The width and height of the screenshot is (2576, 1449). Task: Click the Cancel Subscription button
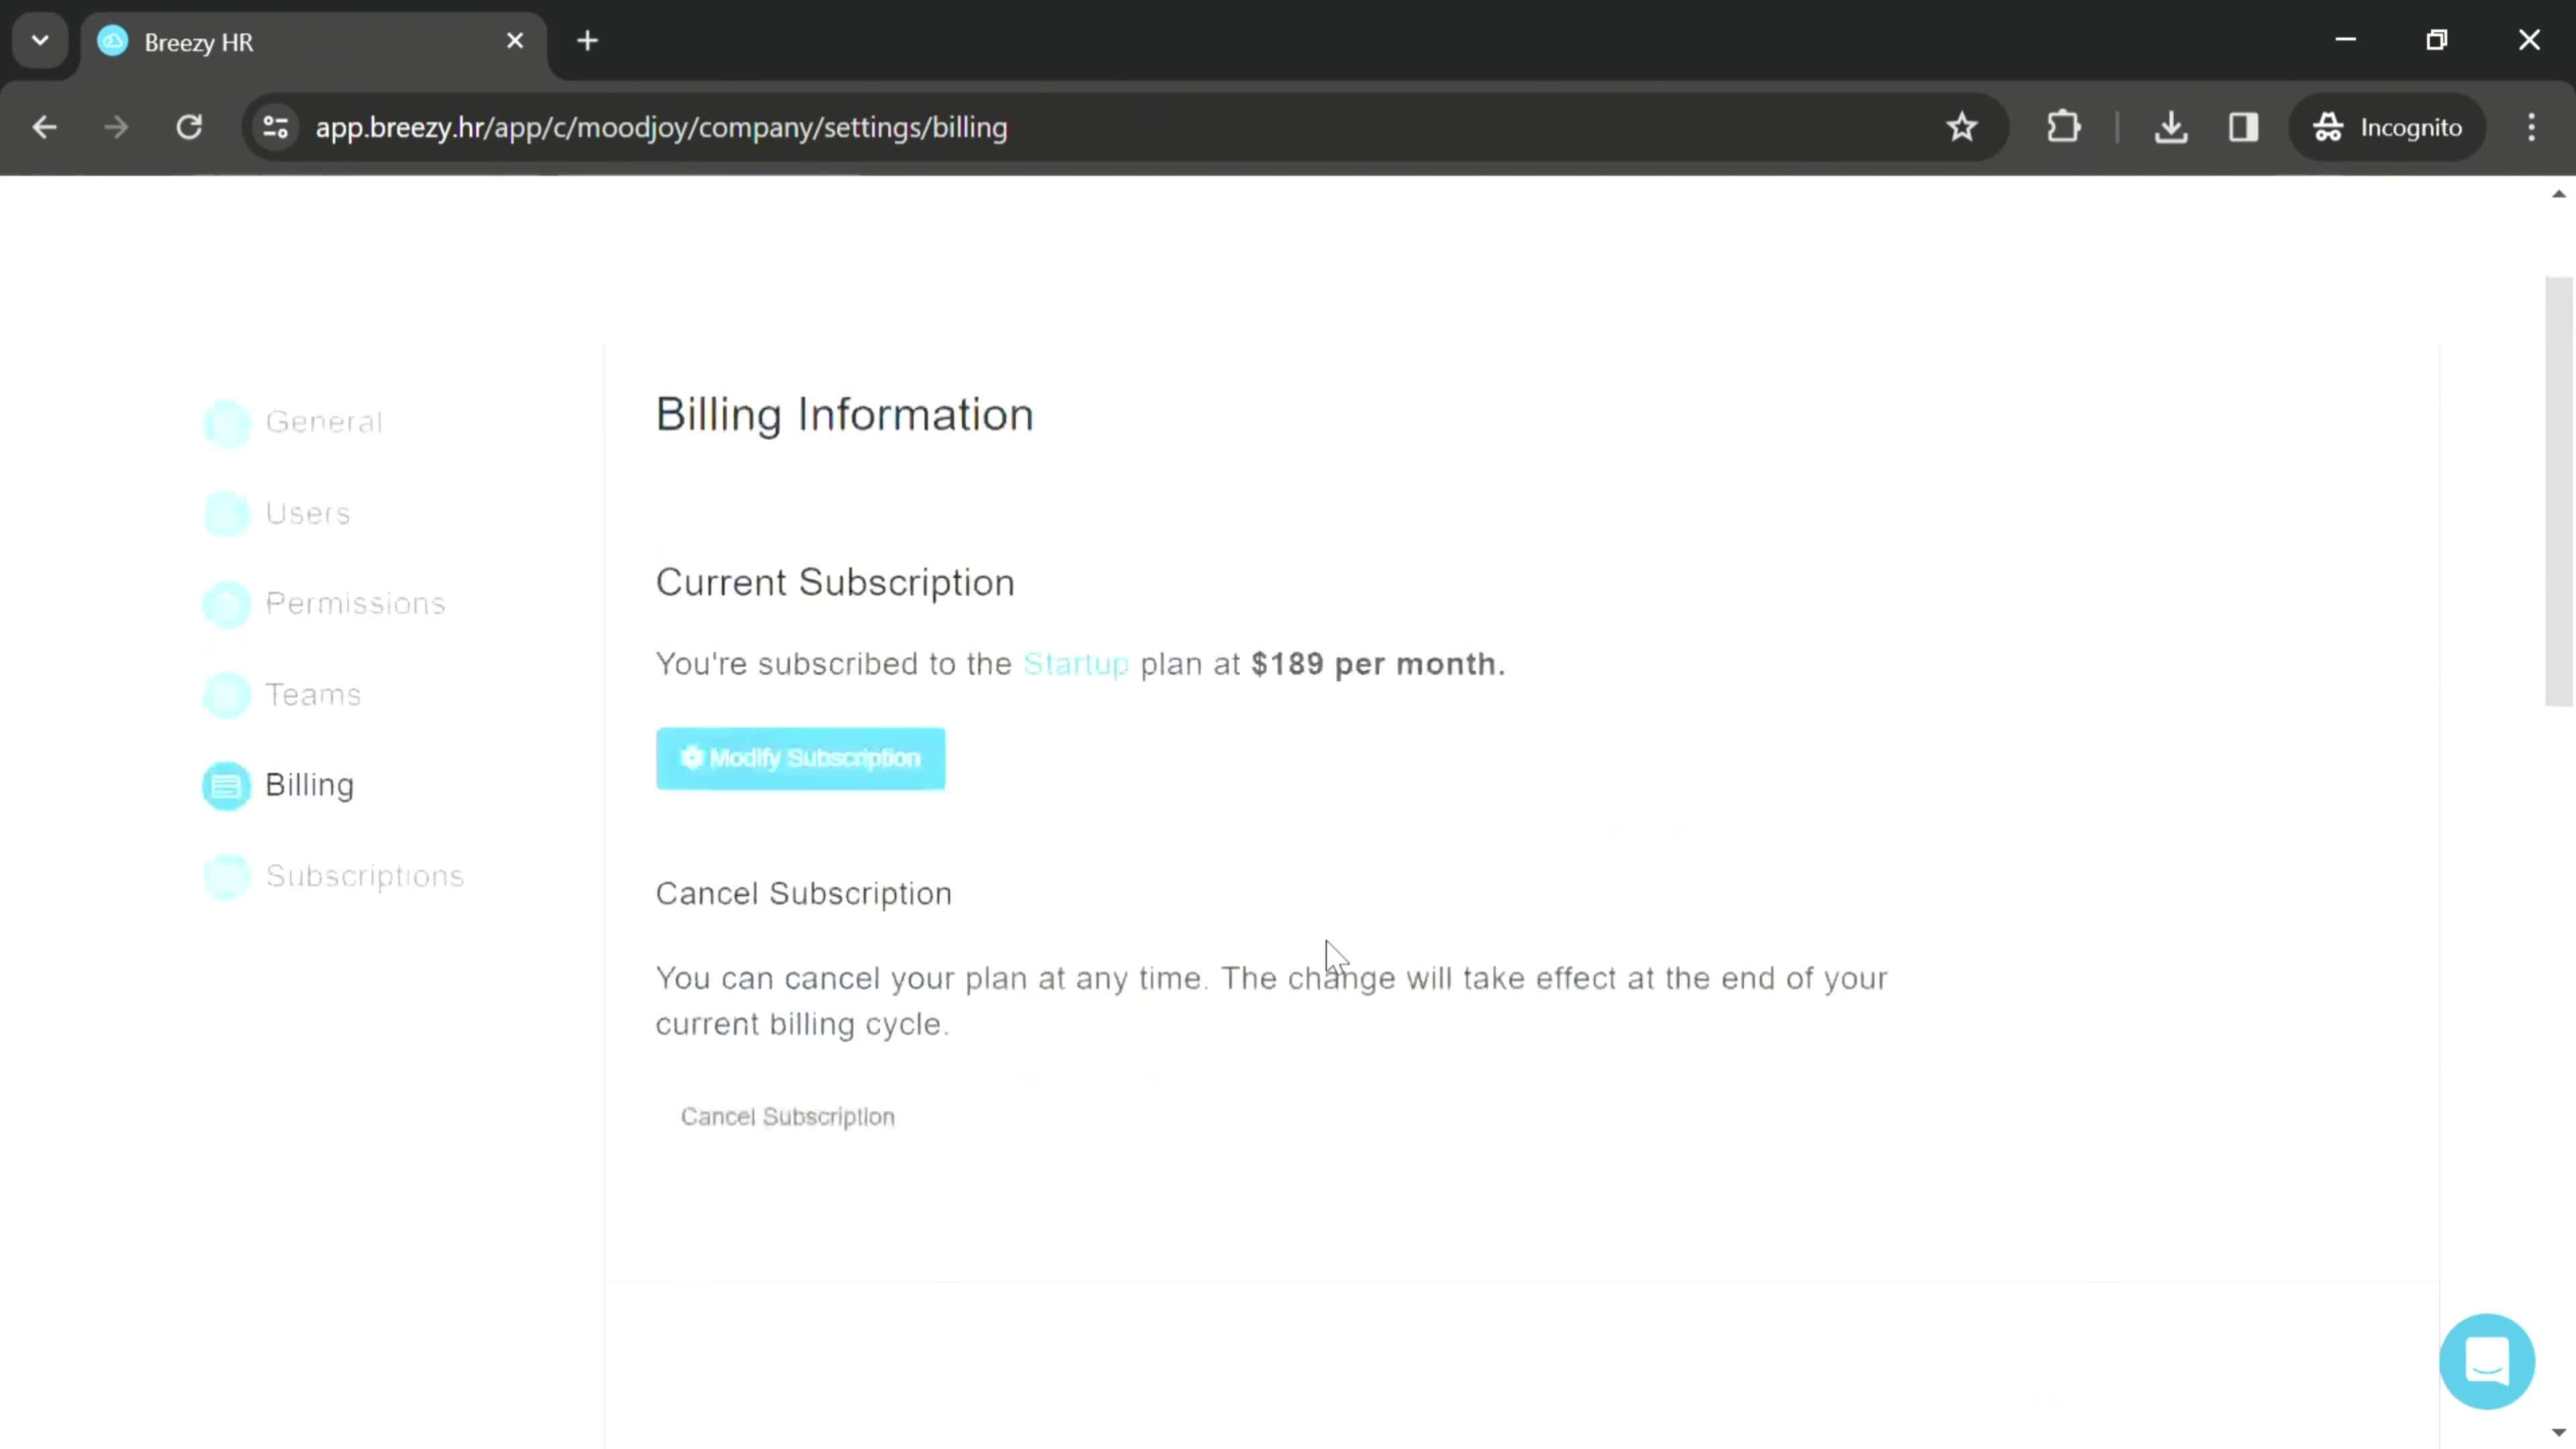click(x=789, y=1116)
